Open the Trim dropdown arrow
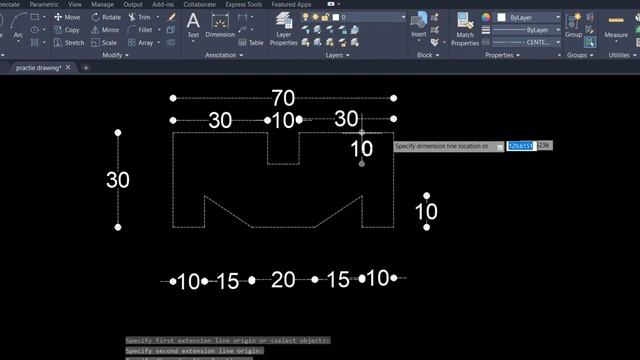Image resolution: width=640 pixels, height=360 pixels. pyautogui.click(x=158, y=17)
